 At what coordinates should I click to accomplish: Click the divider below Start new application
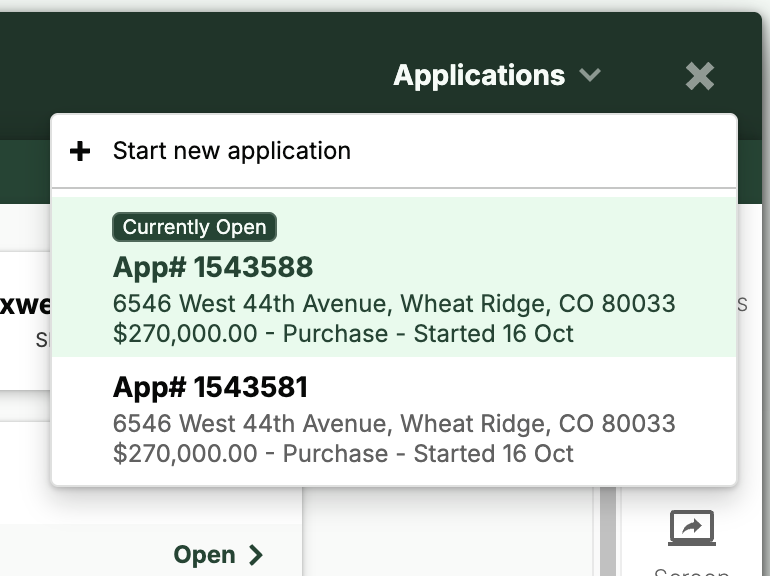394,188
